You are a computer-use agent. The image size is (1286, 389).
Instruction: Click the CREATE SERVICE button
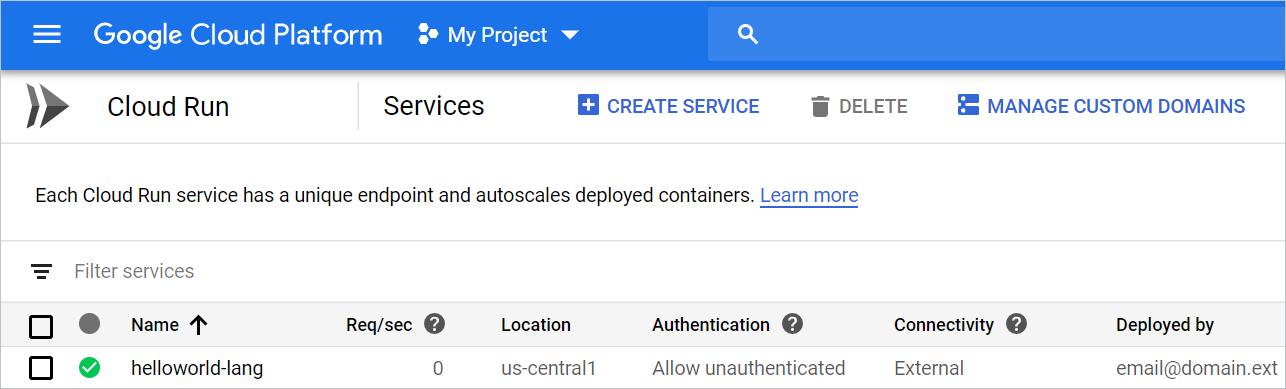tap(668, 106)
